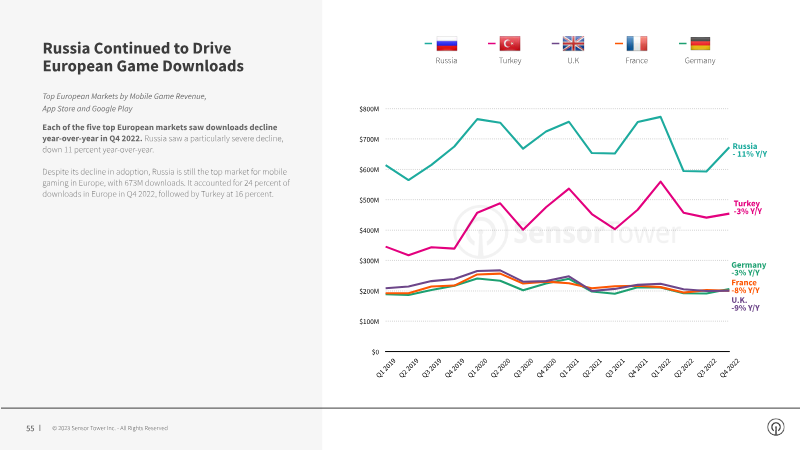Viewport: 800px width, 450px height.
Task: Click the 'Q1 2019' x-axis label
Action: [386, 368]
